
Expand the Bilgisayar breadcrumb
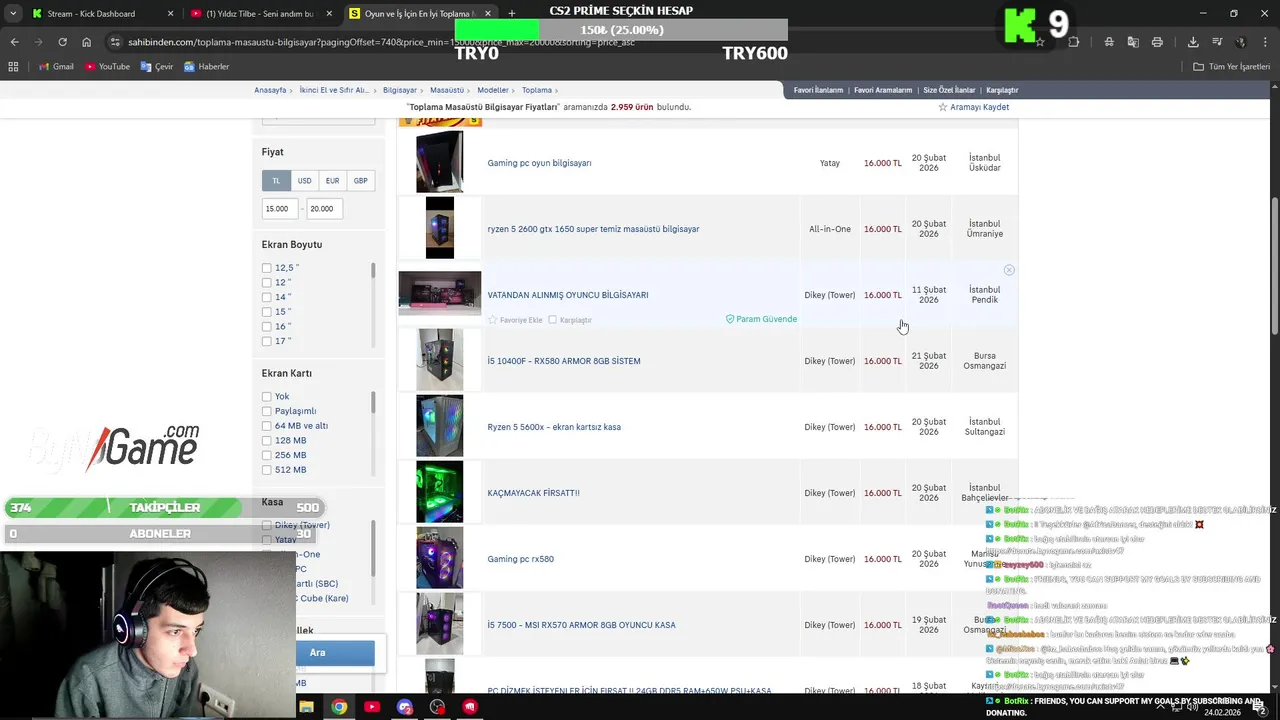[400, 90]
